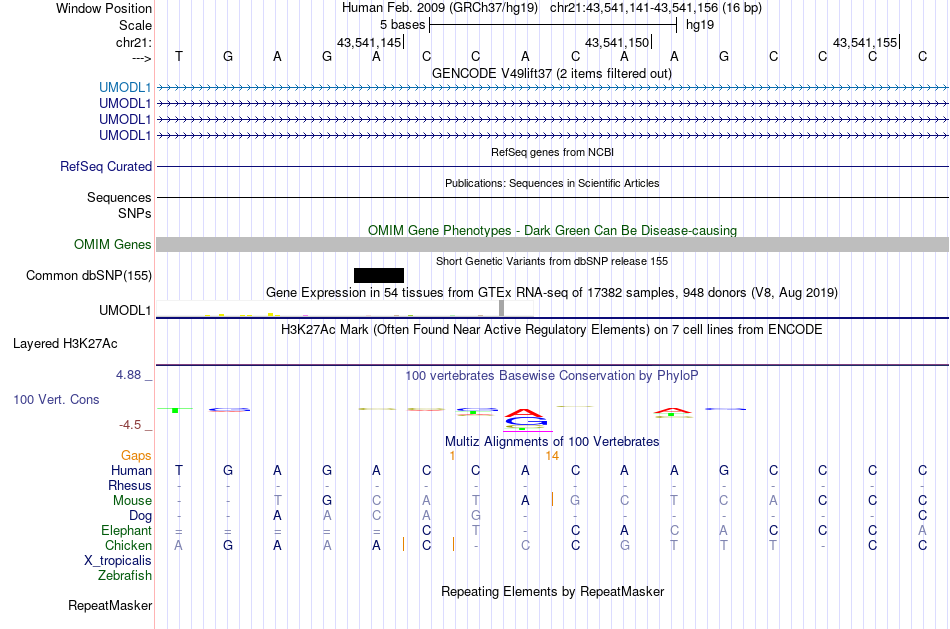
Task: Select the Gaps row label
Action: tap(136, 455)
